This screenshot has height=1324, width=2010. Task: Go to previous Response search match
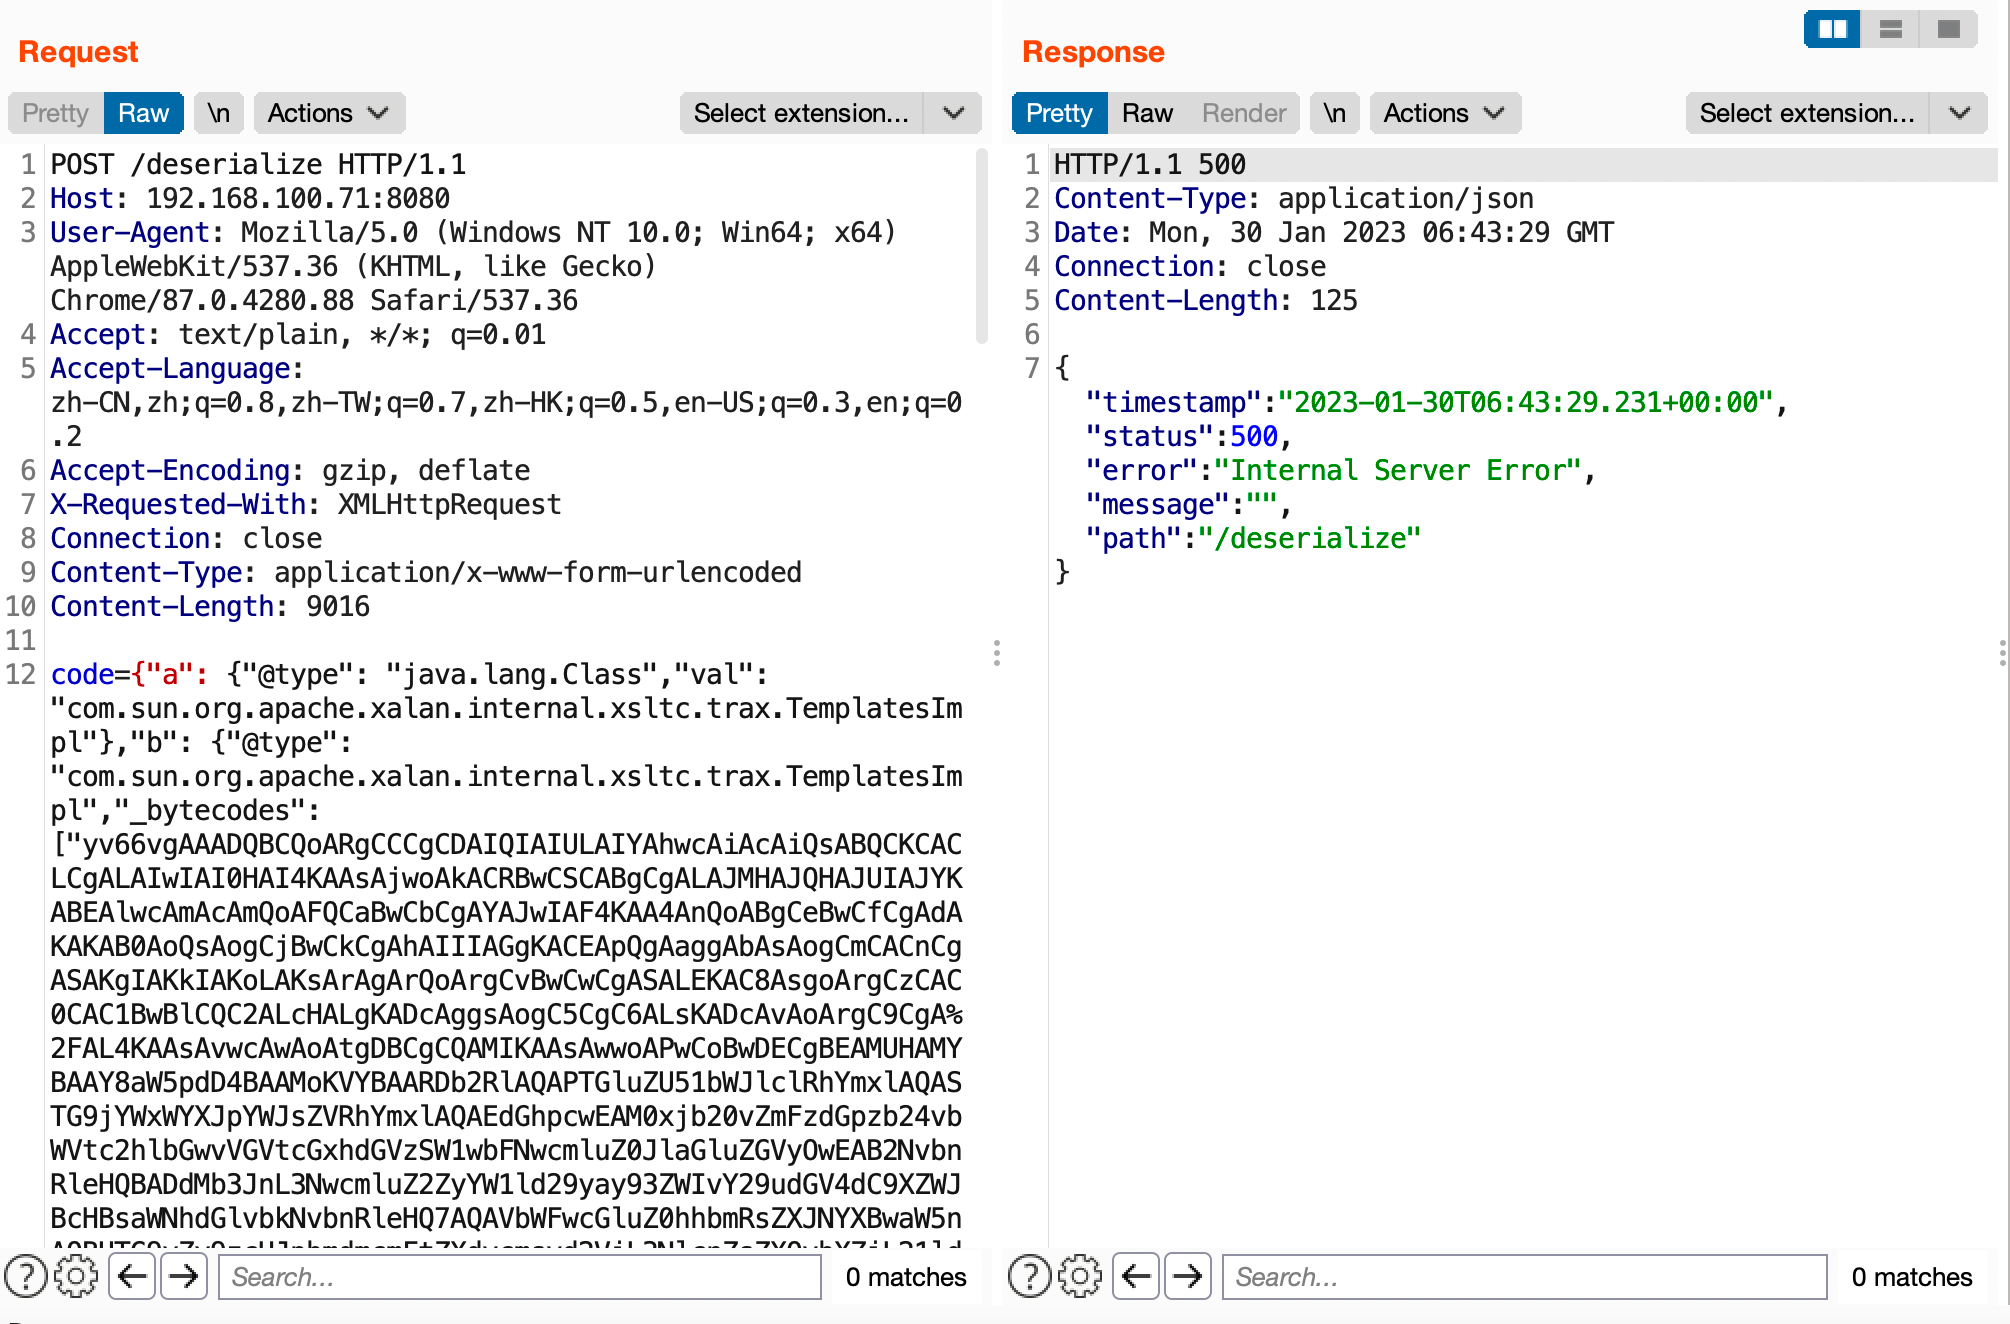(x=1136, y=1277)
